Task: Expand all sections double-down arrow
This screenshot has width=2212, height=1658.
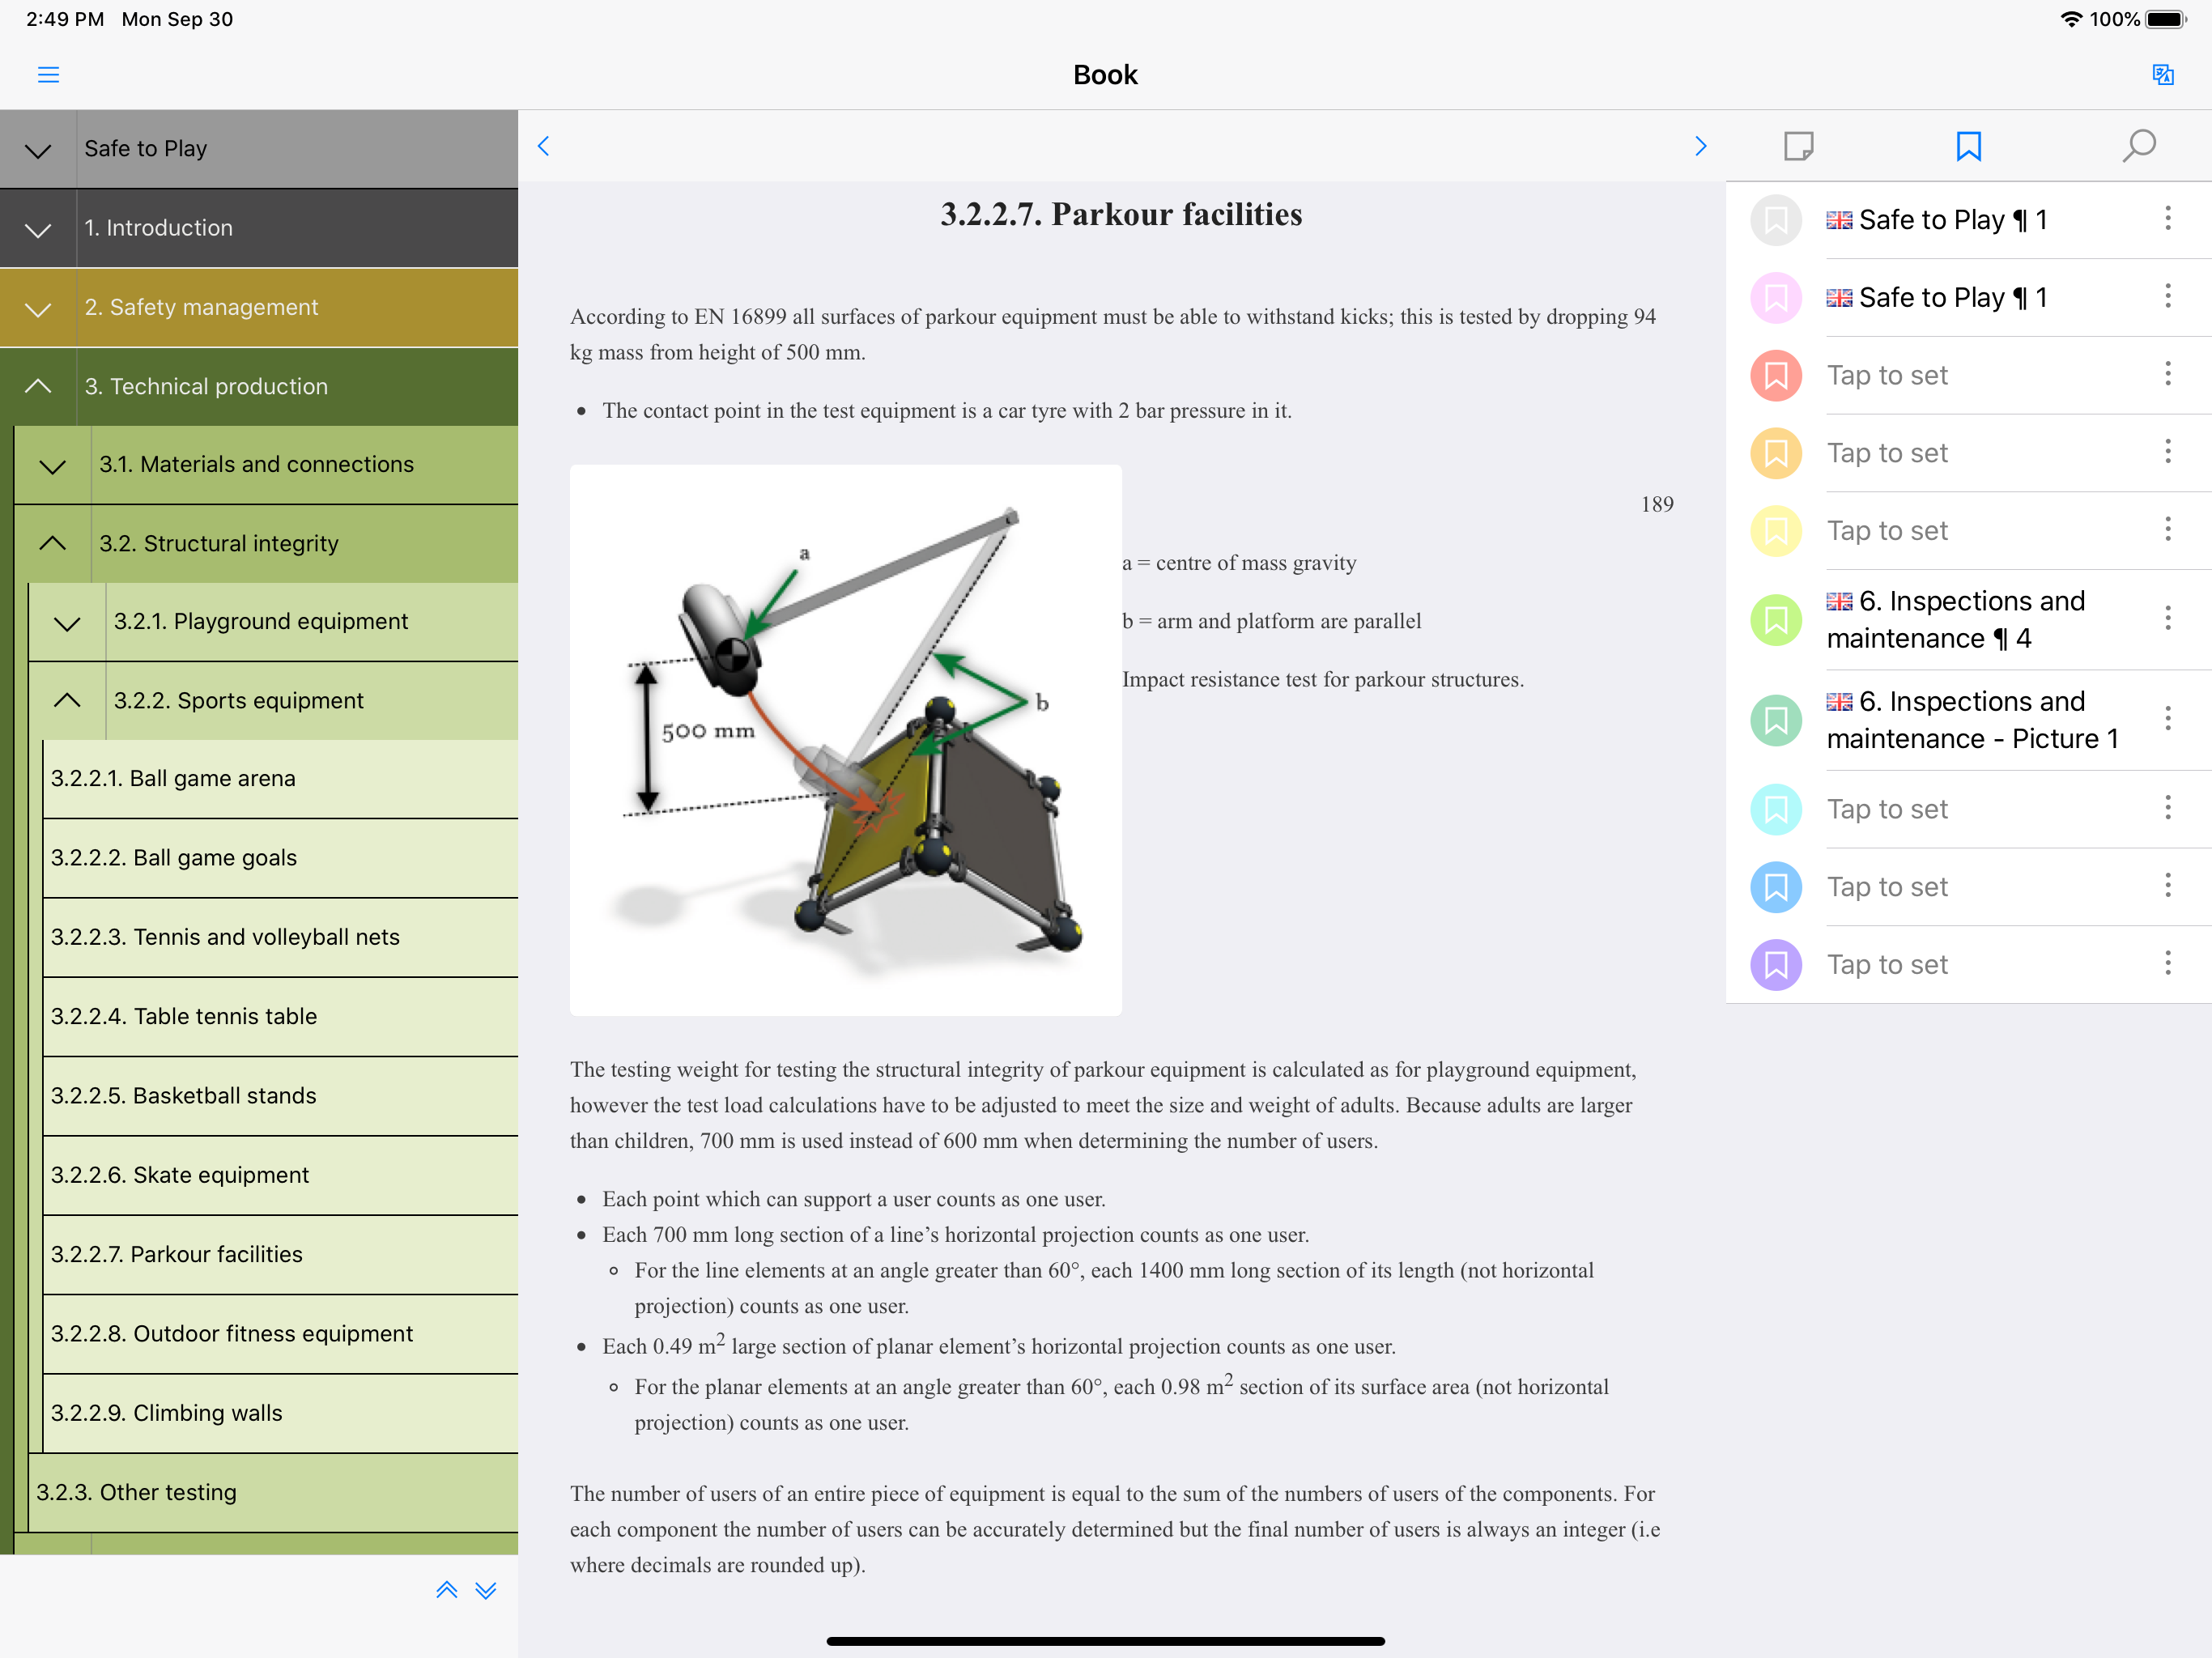Action: pyautogui.click(x=486, y=1590)
